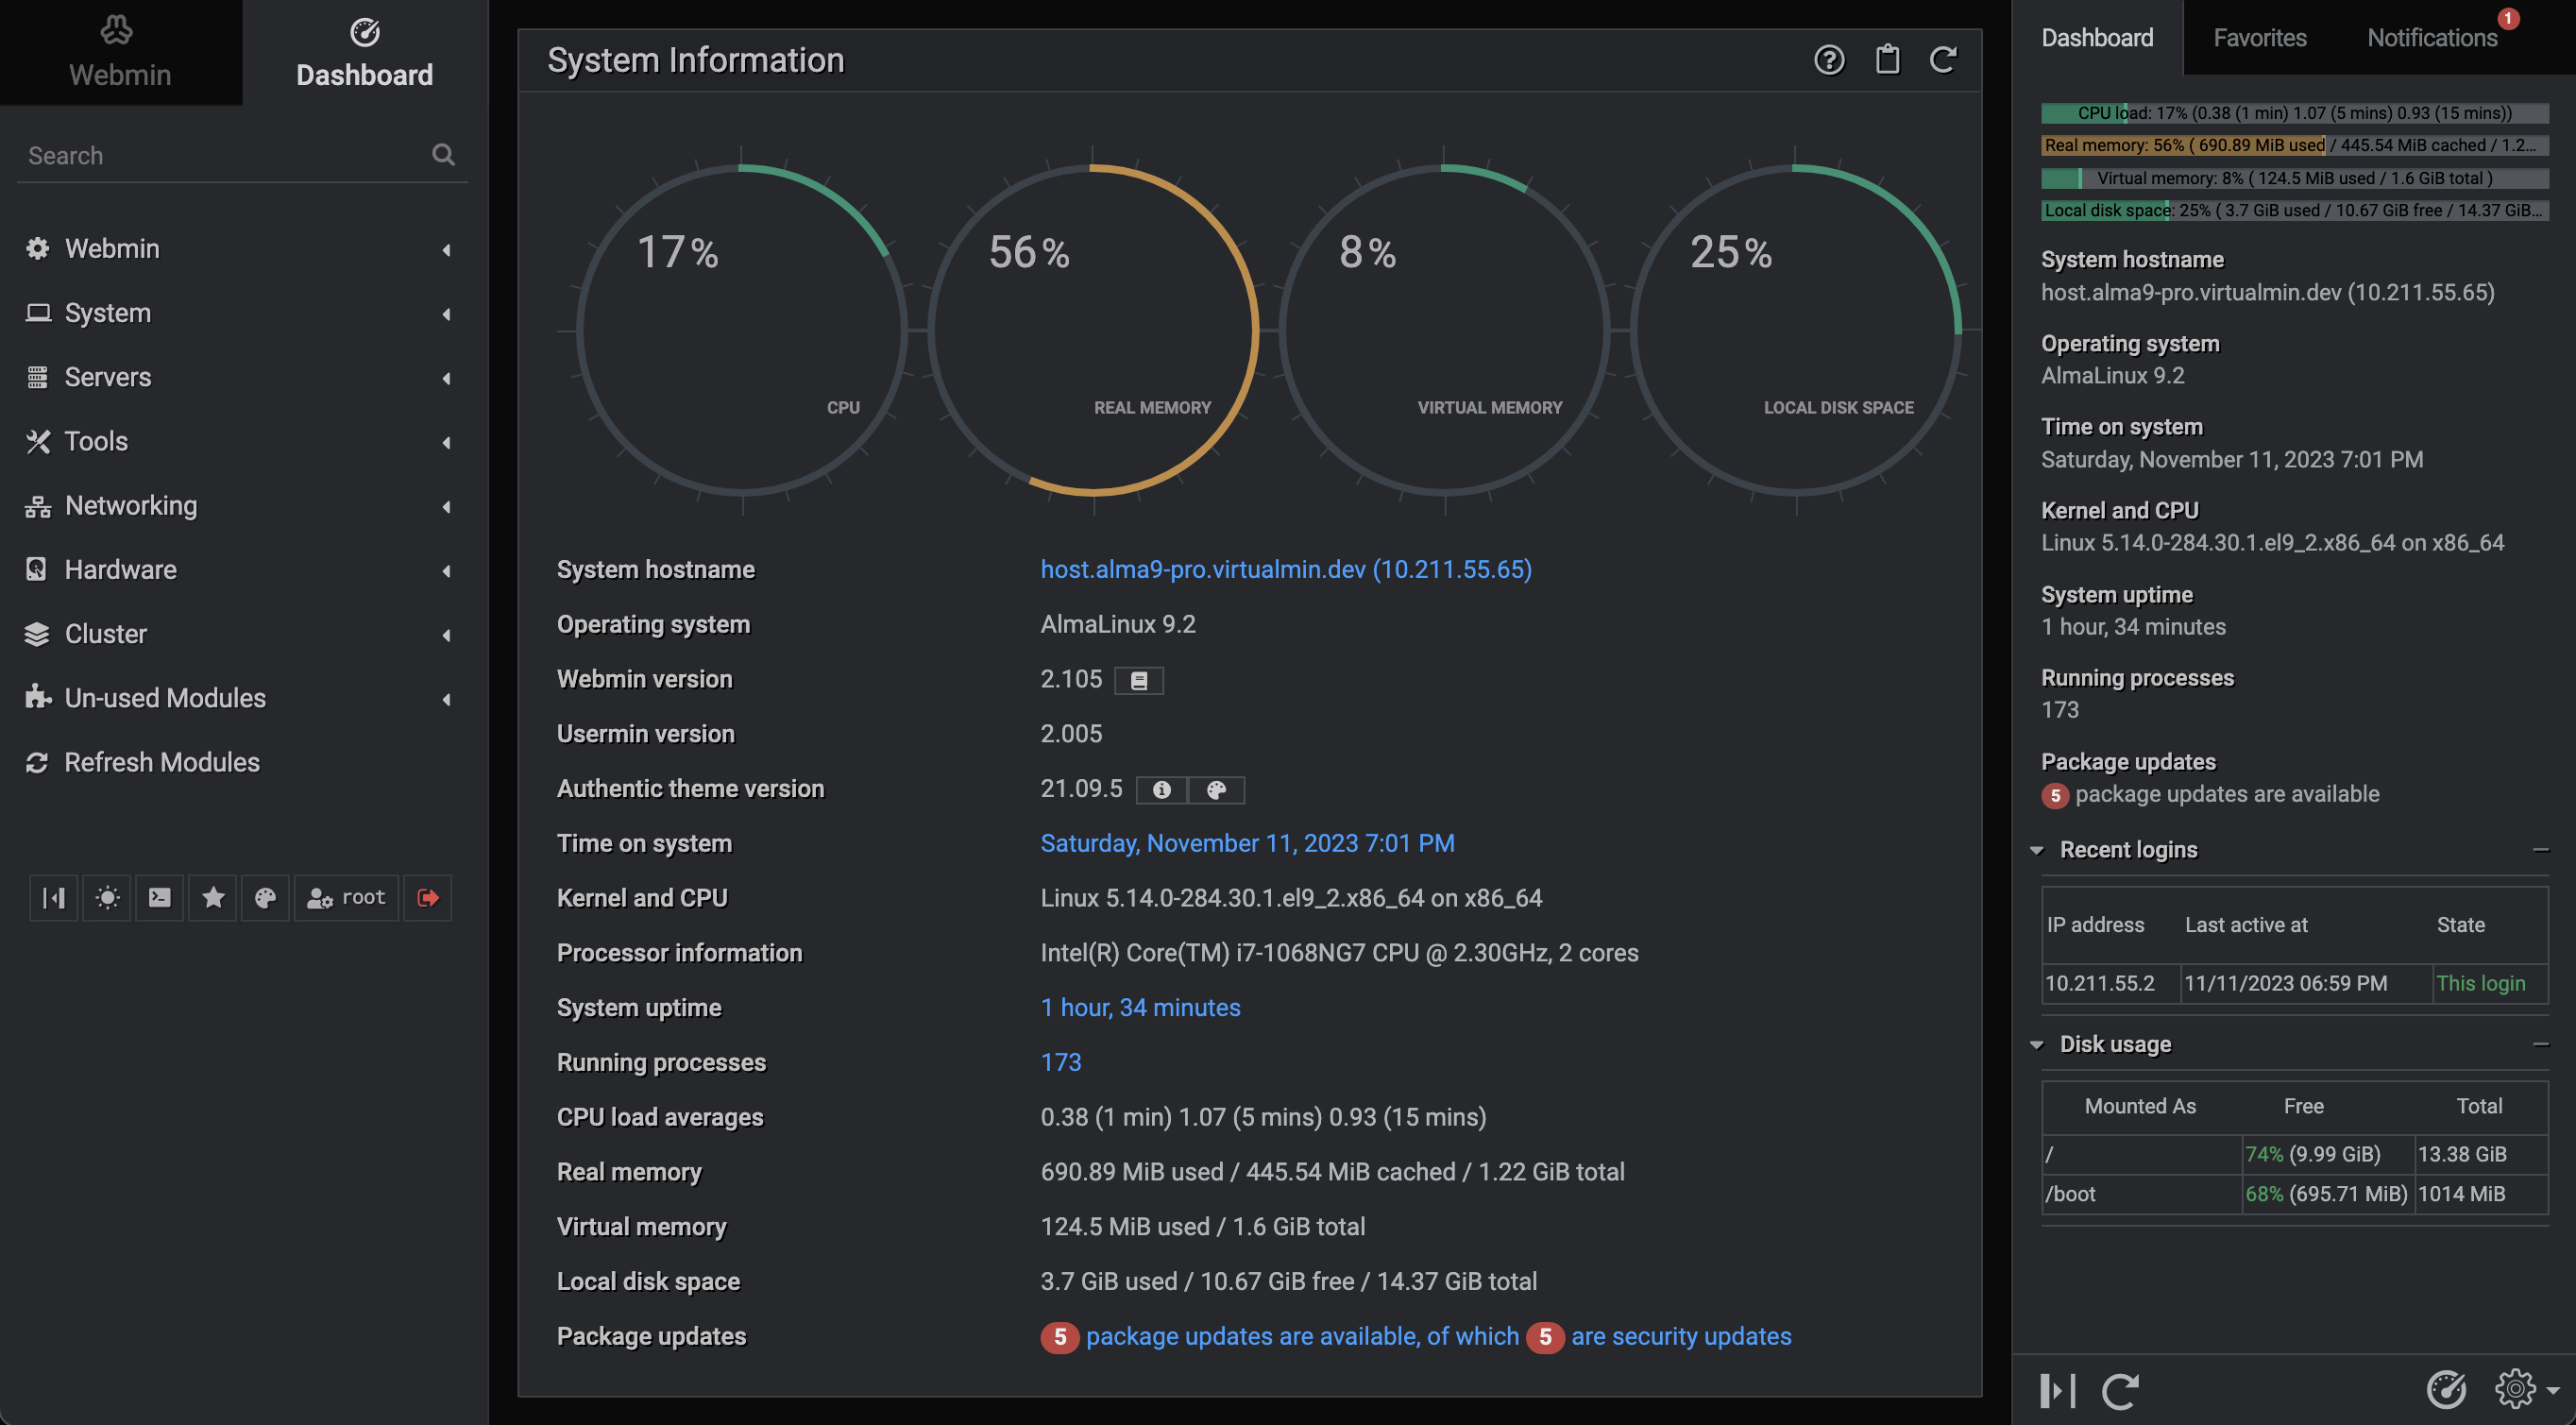Copy system information to clipboard icon

[1887, 59]
